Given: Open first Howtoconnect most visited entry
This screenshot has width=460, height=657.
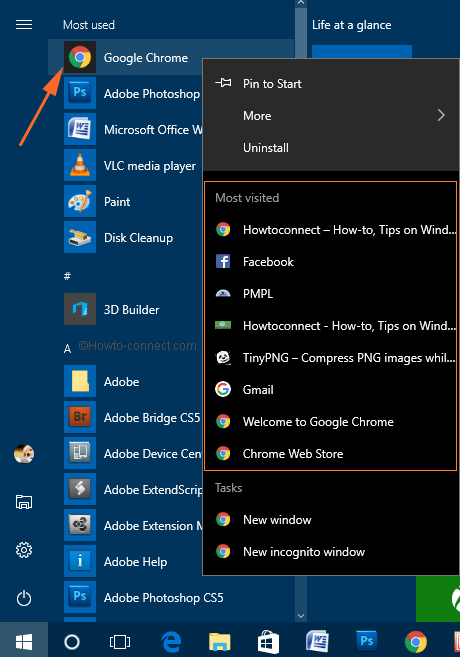Looking at the screenshot, I should [x=331, y=230].
